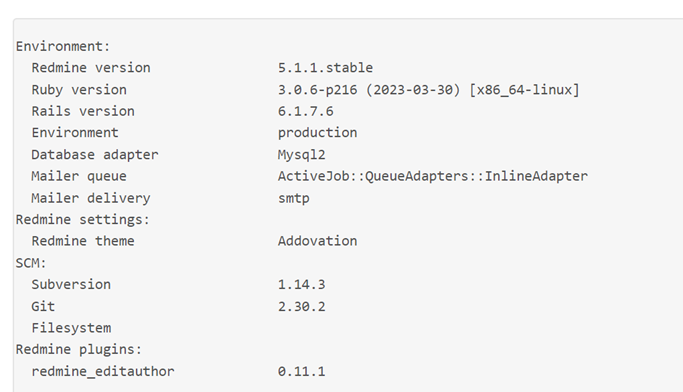
Task: Click the Redmine plugins: heading
Action: click(x=79, y=349)
